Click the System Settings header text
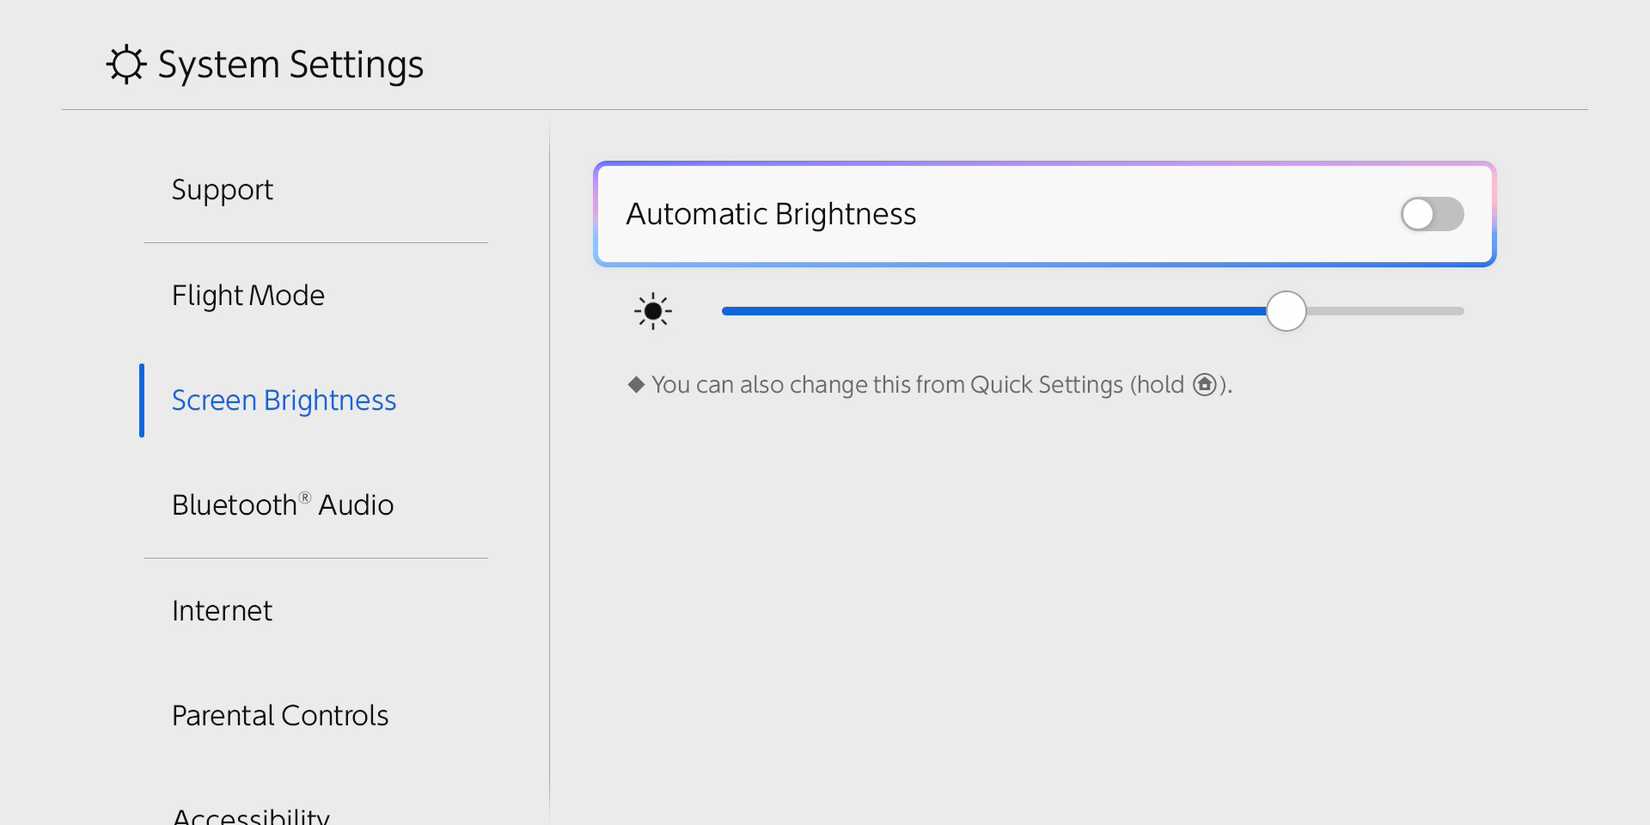The height and width of the screenshot is (825, 1650). click(289, 64)
